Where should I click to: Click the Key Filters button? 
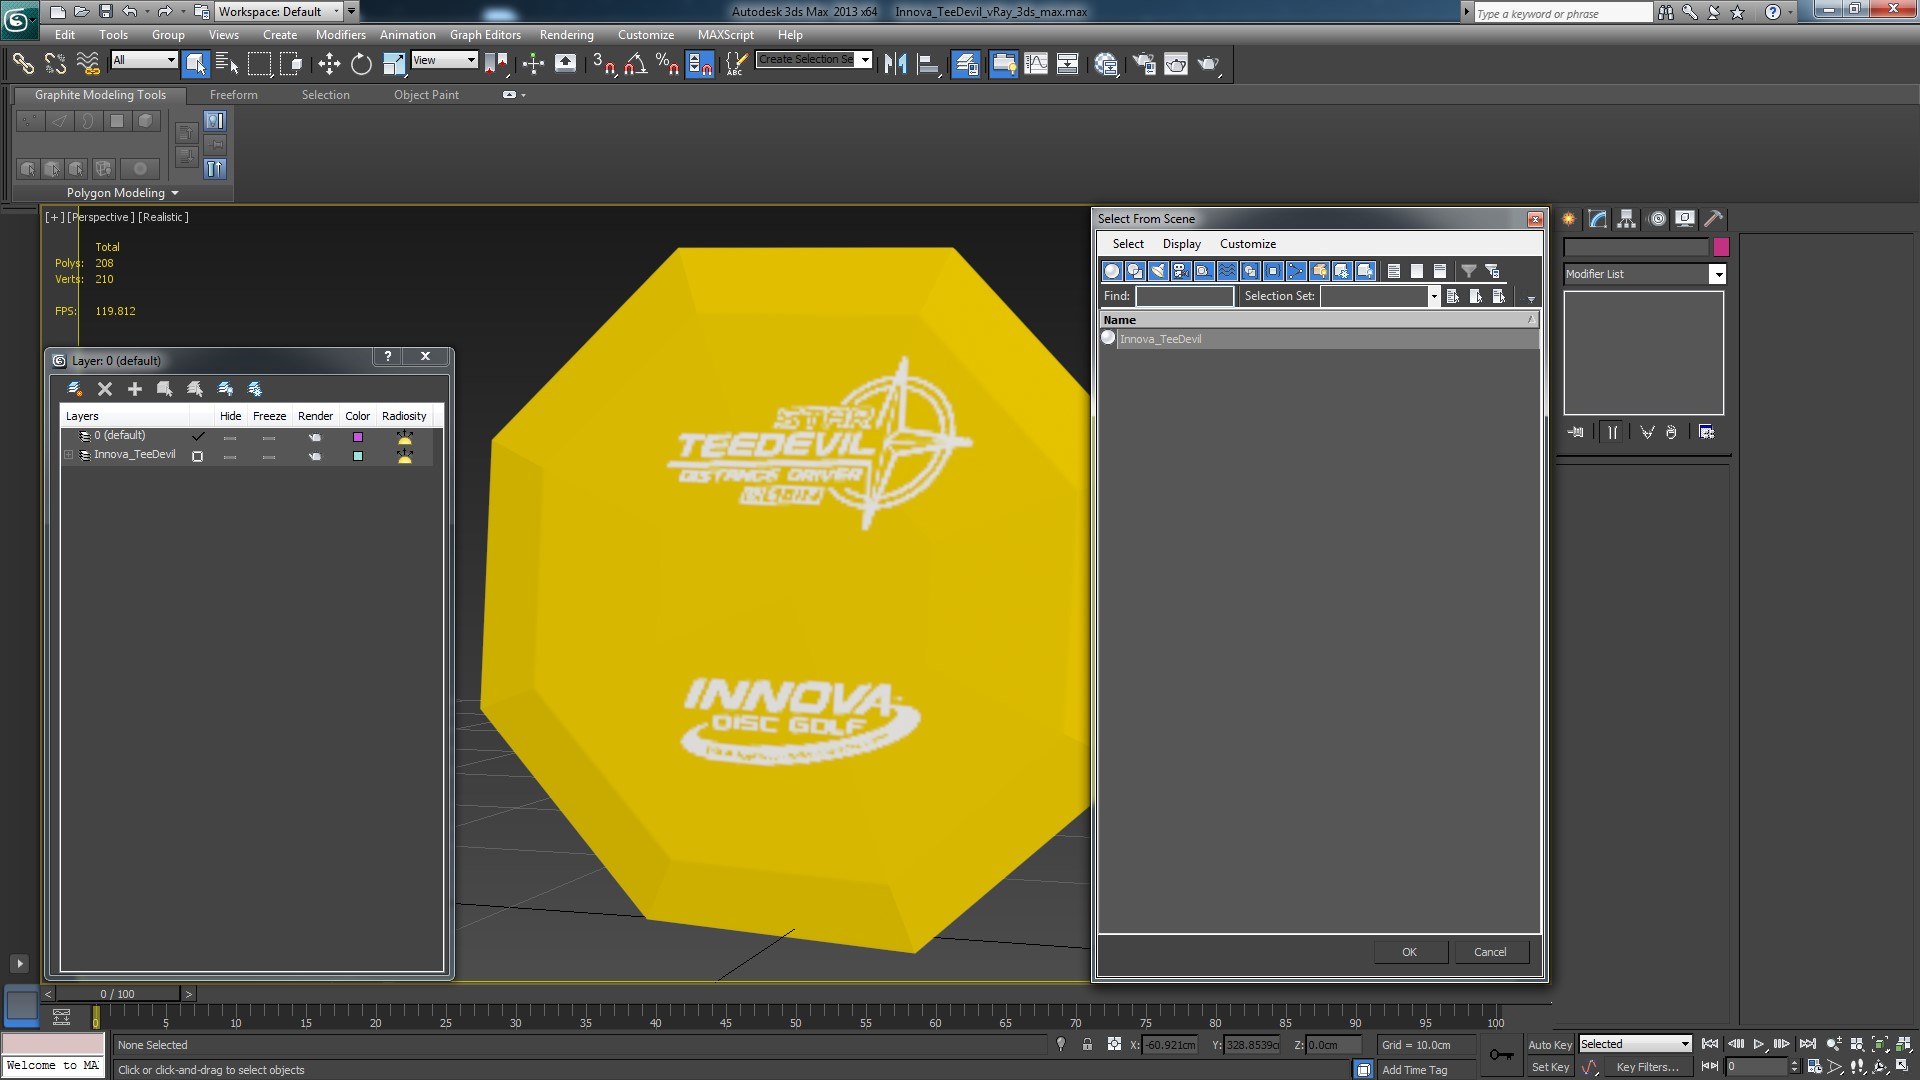1647,1067
